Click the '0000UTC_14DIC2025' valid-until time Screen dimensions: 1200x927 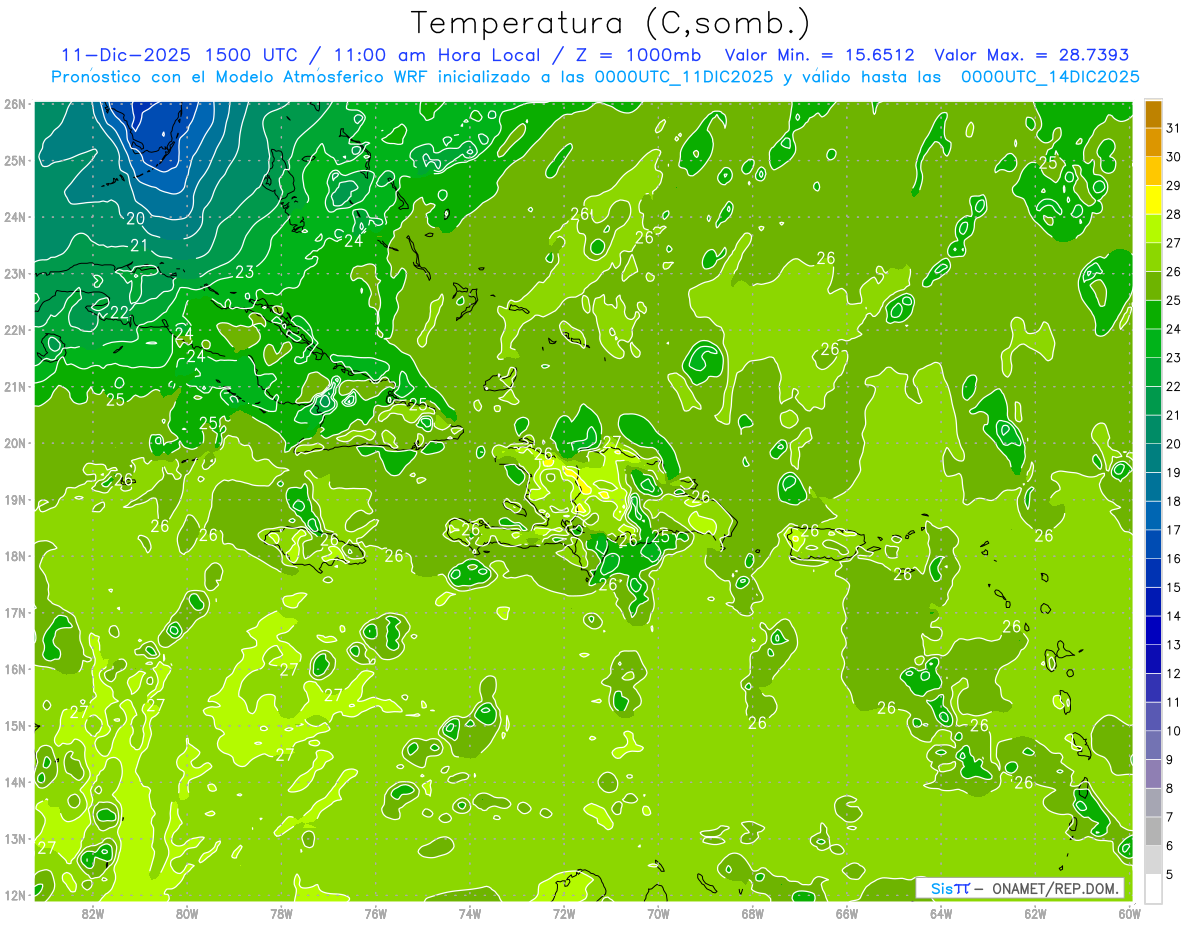[1050, 77]
